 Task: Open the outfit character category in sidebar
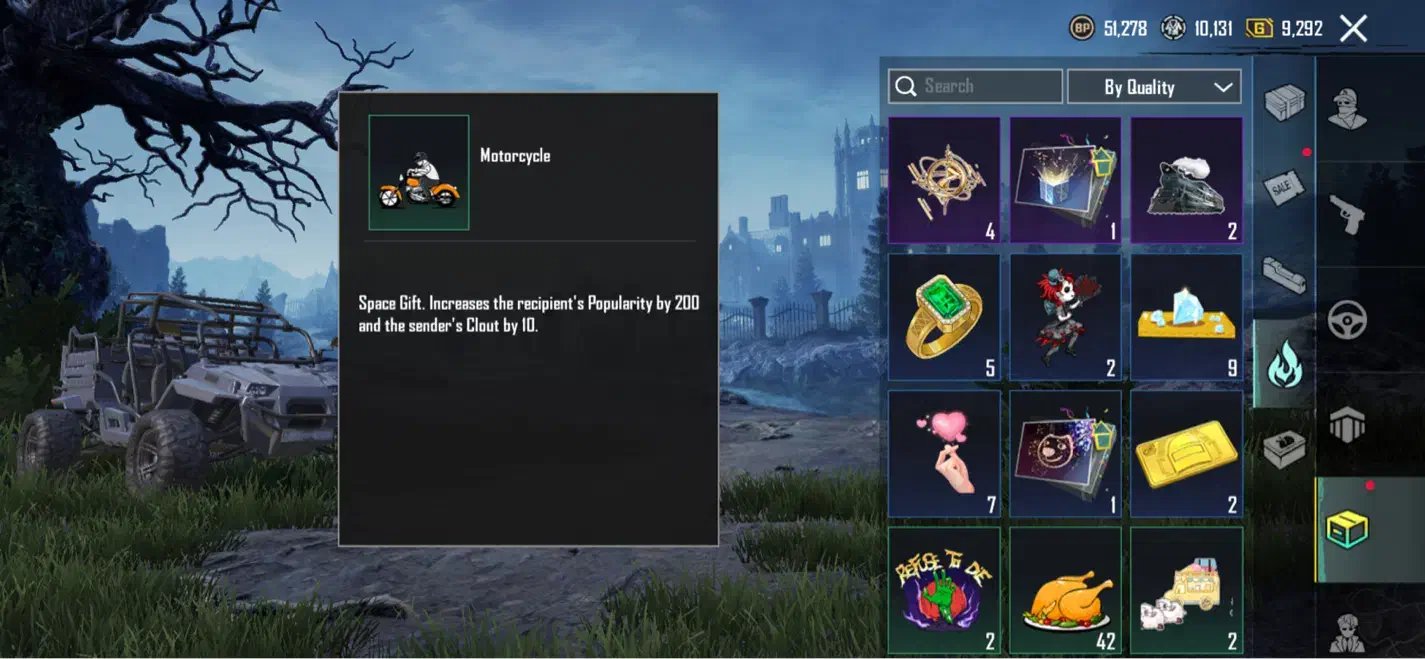point(1347,108)
